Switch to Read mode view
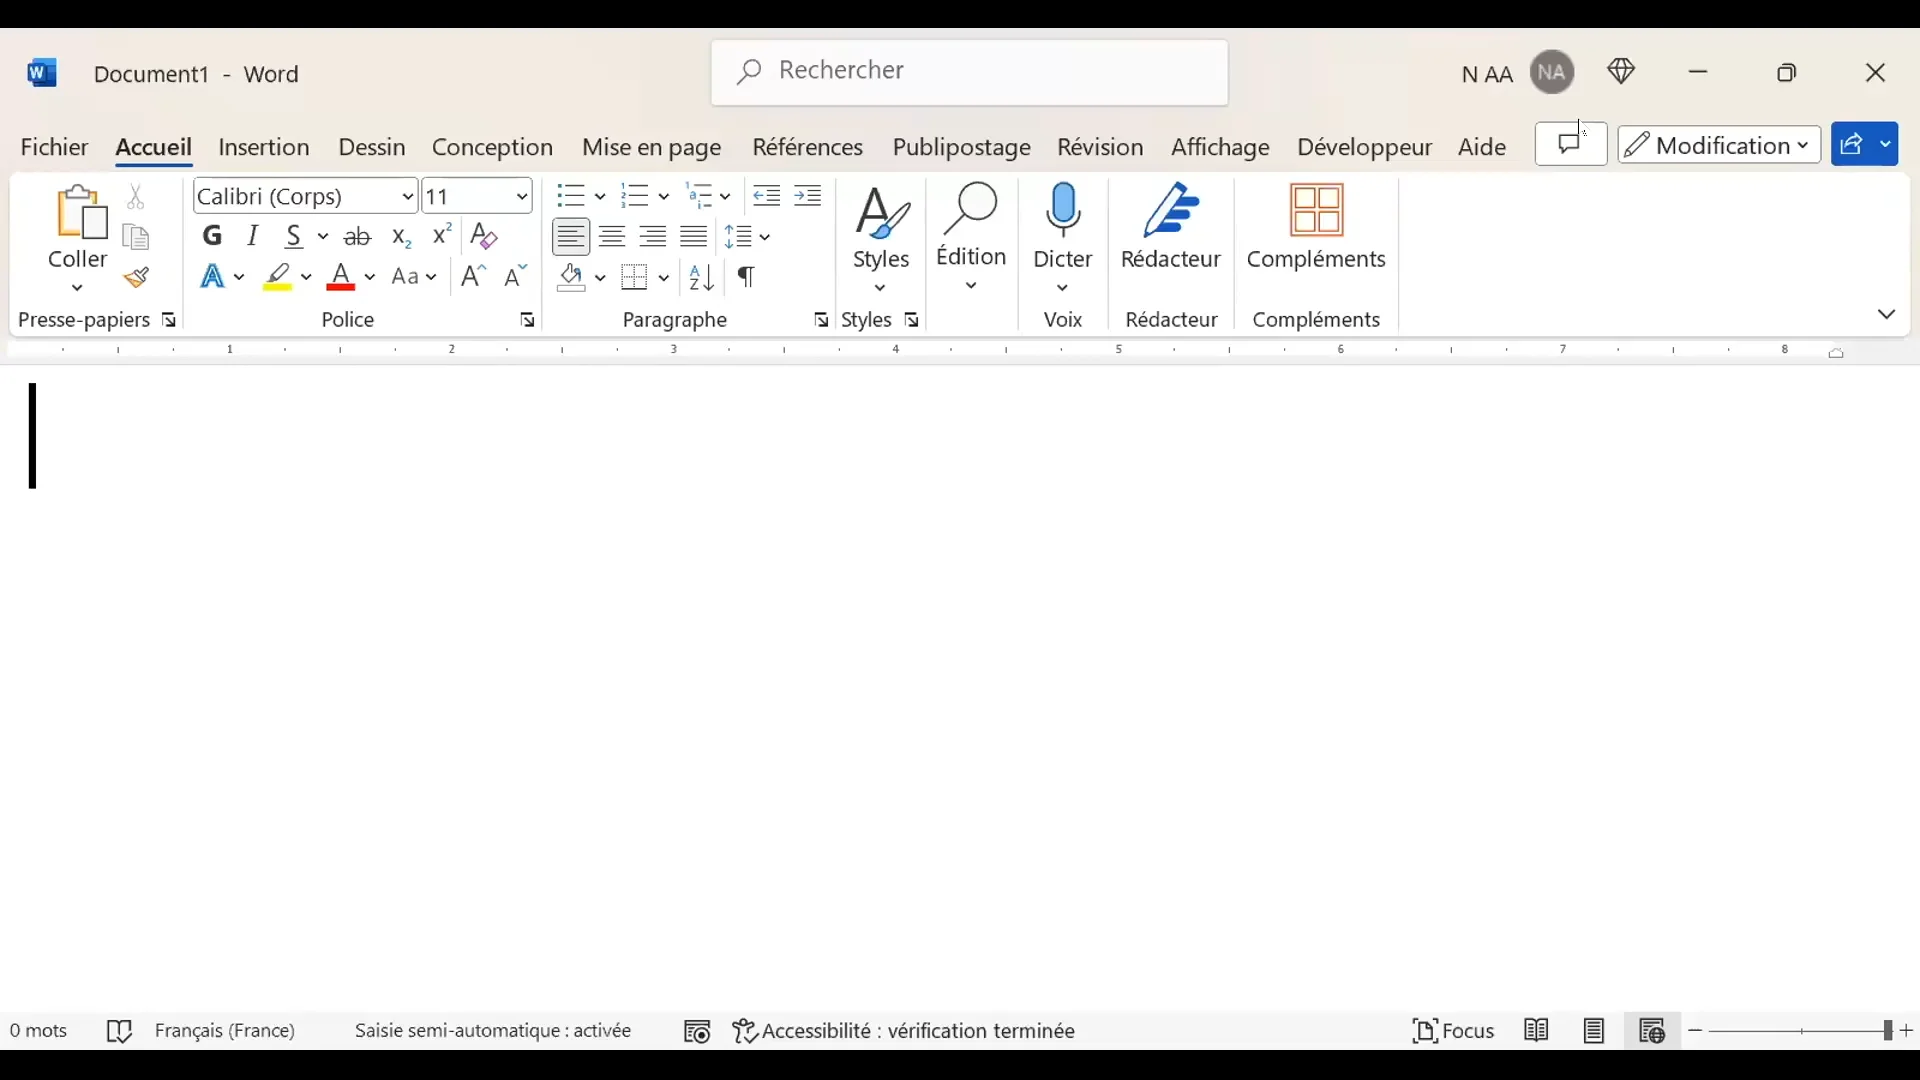This screenshot has height=1080, width=1920. [x=1538, y=1032]
